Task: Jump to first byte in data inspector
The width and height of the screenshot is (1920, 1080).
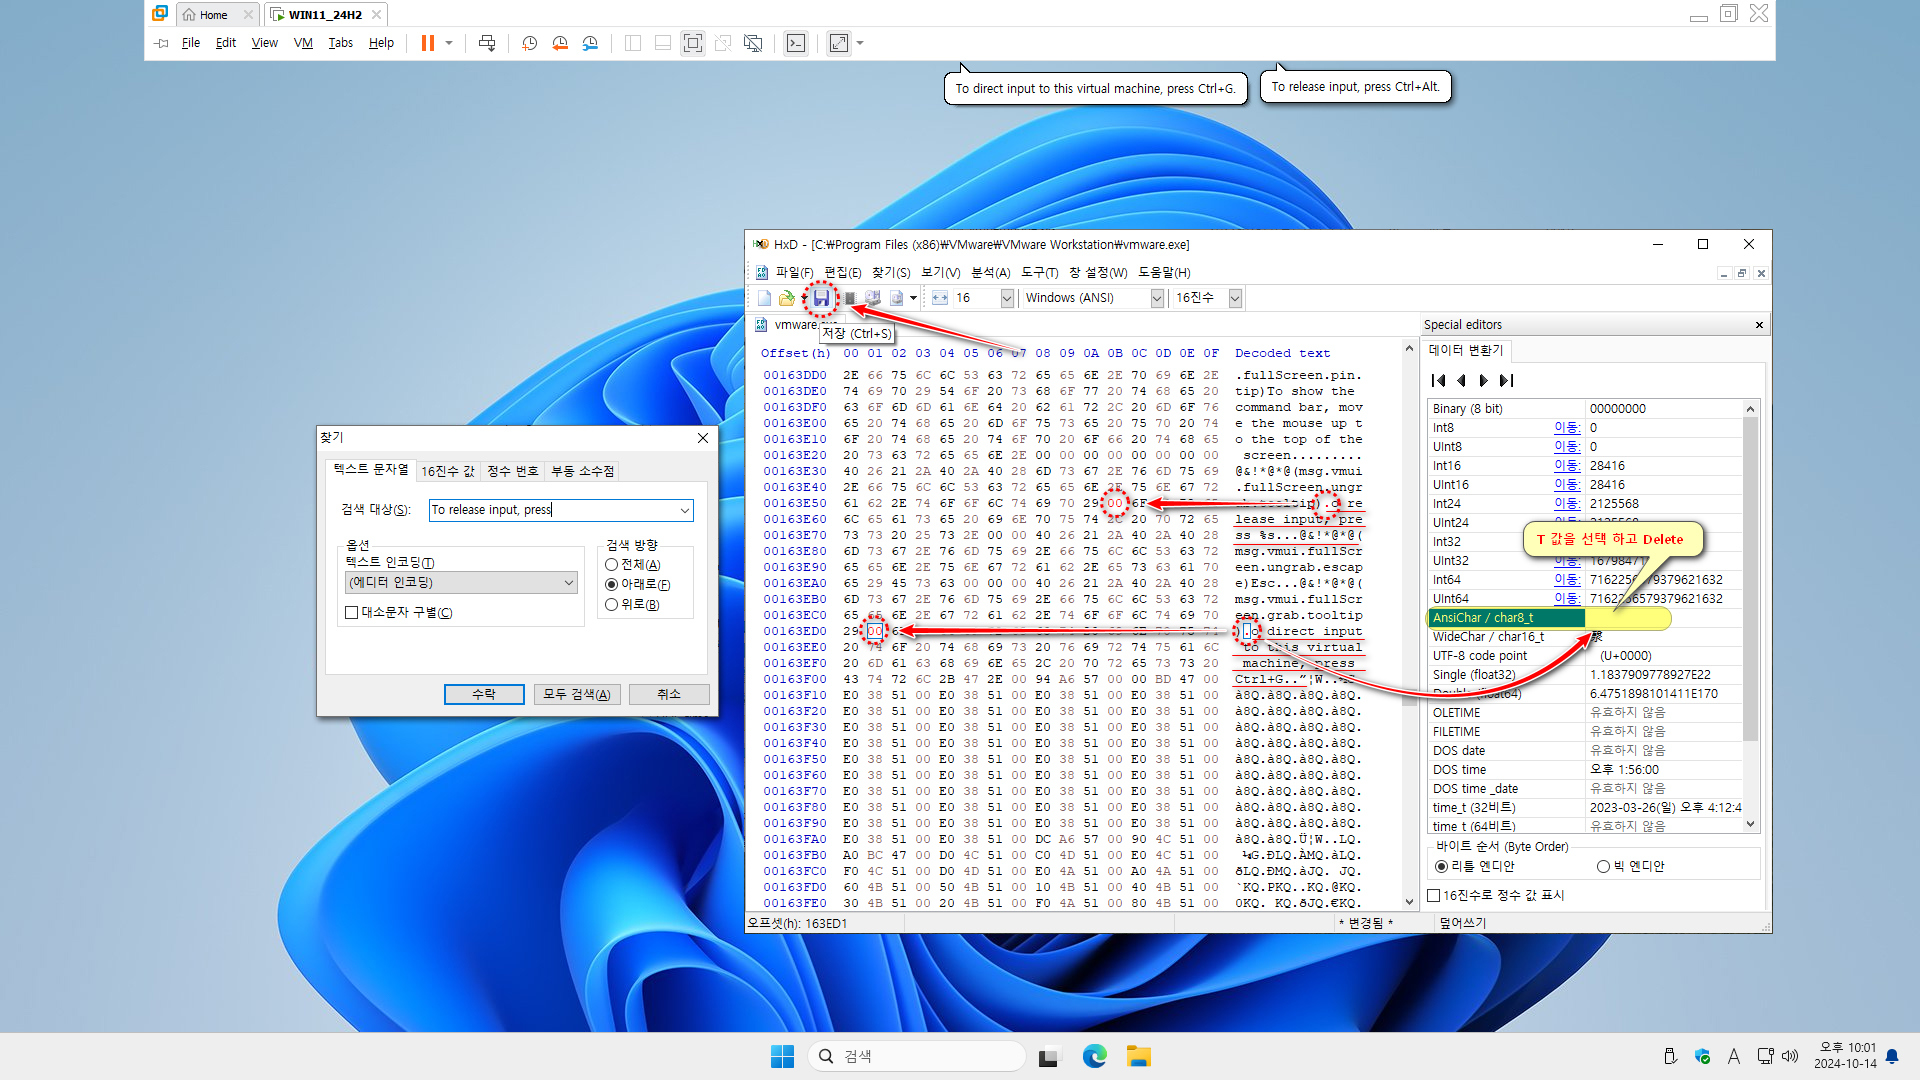Action: [x=1438, y=380]
